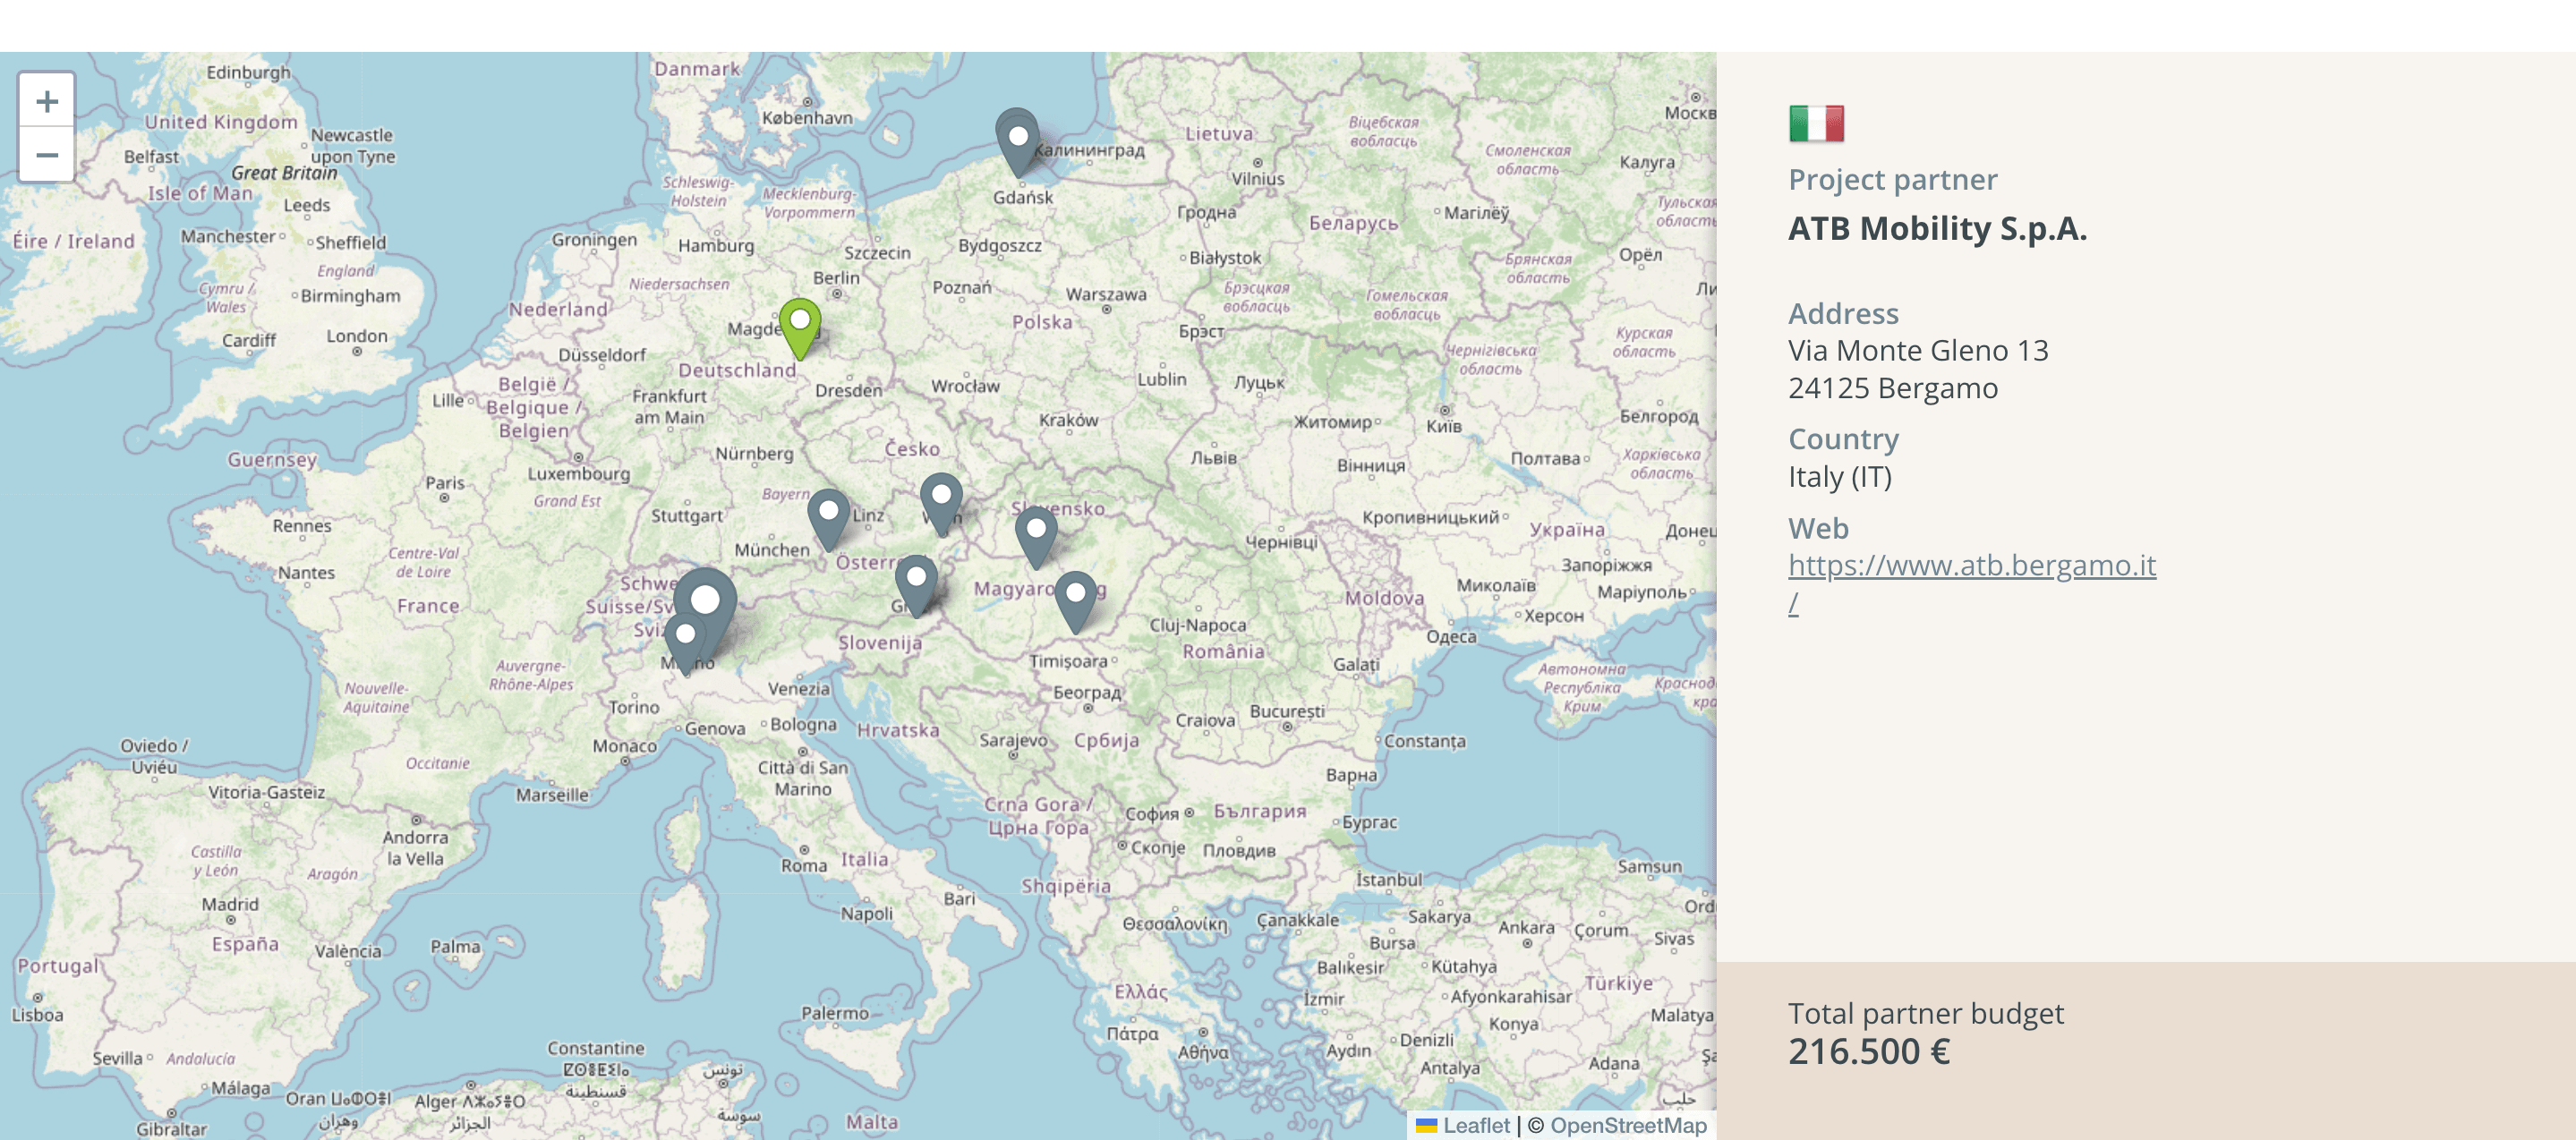Viewport: 2576px width, 1140px height.
Task: Click the map marker near Gdańsk
Action: tap(1018, 140)
